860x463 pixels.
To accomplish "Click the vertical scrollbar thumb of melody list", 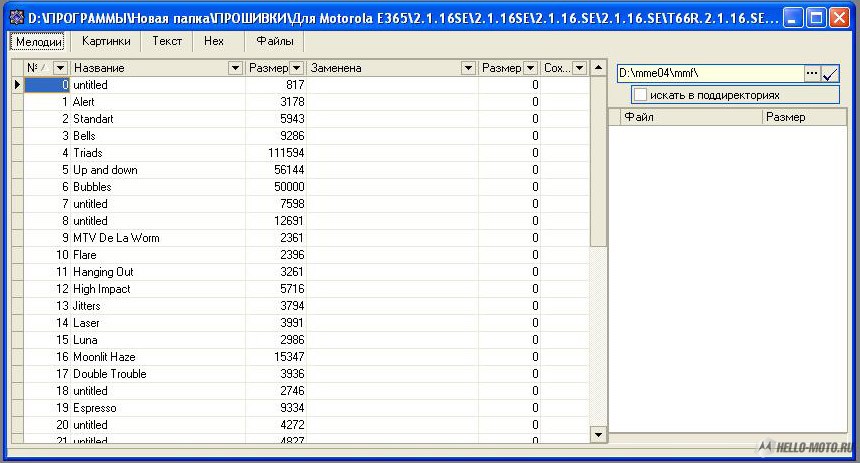I will pyautogui.click(x=598, y=161).
